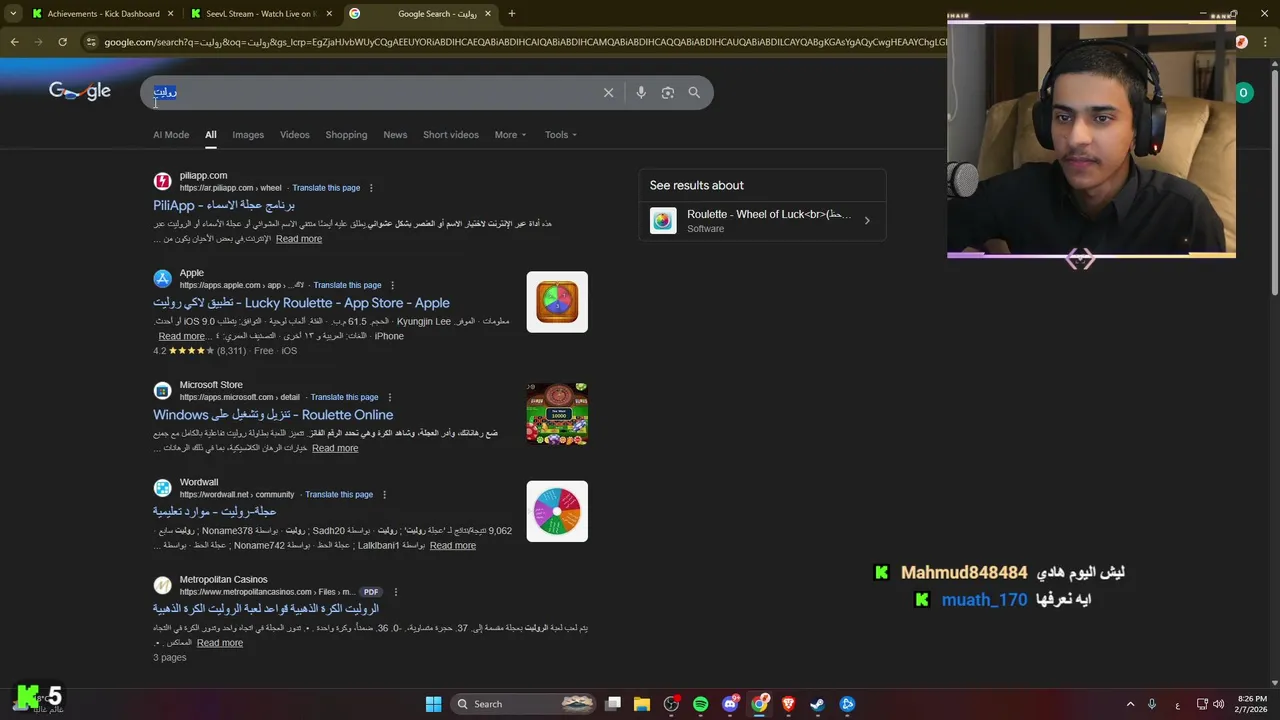Open the Roulette Online Windows result link
Viewport: 1280px width, 720px height.
(x=273, y=415)
